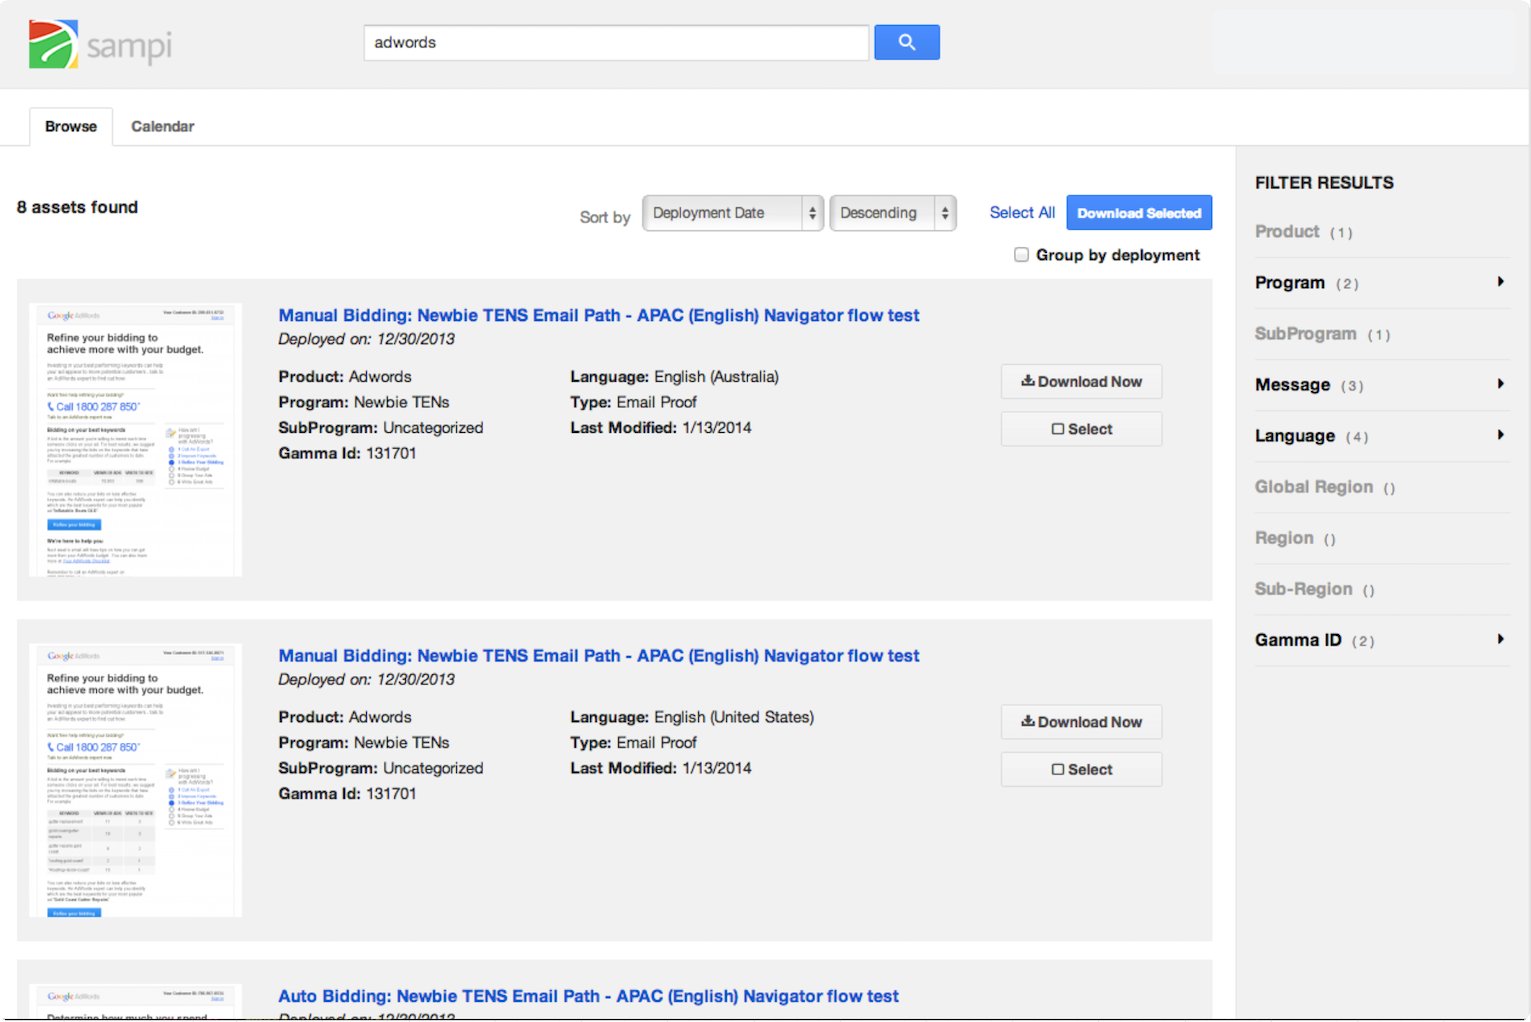Expand the Gamma ID filter
1531x1022 pixels.
(x=1500, y=639)
